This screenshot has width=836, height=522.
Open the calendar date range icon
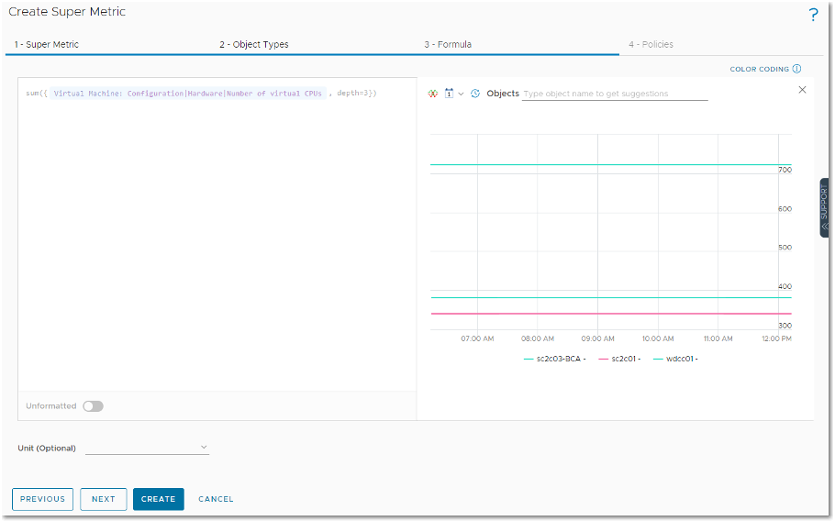[449, 93]
